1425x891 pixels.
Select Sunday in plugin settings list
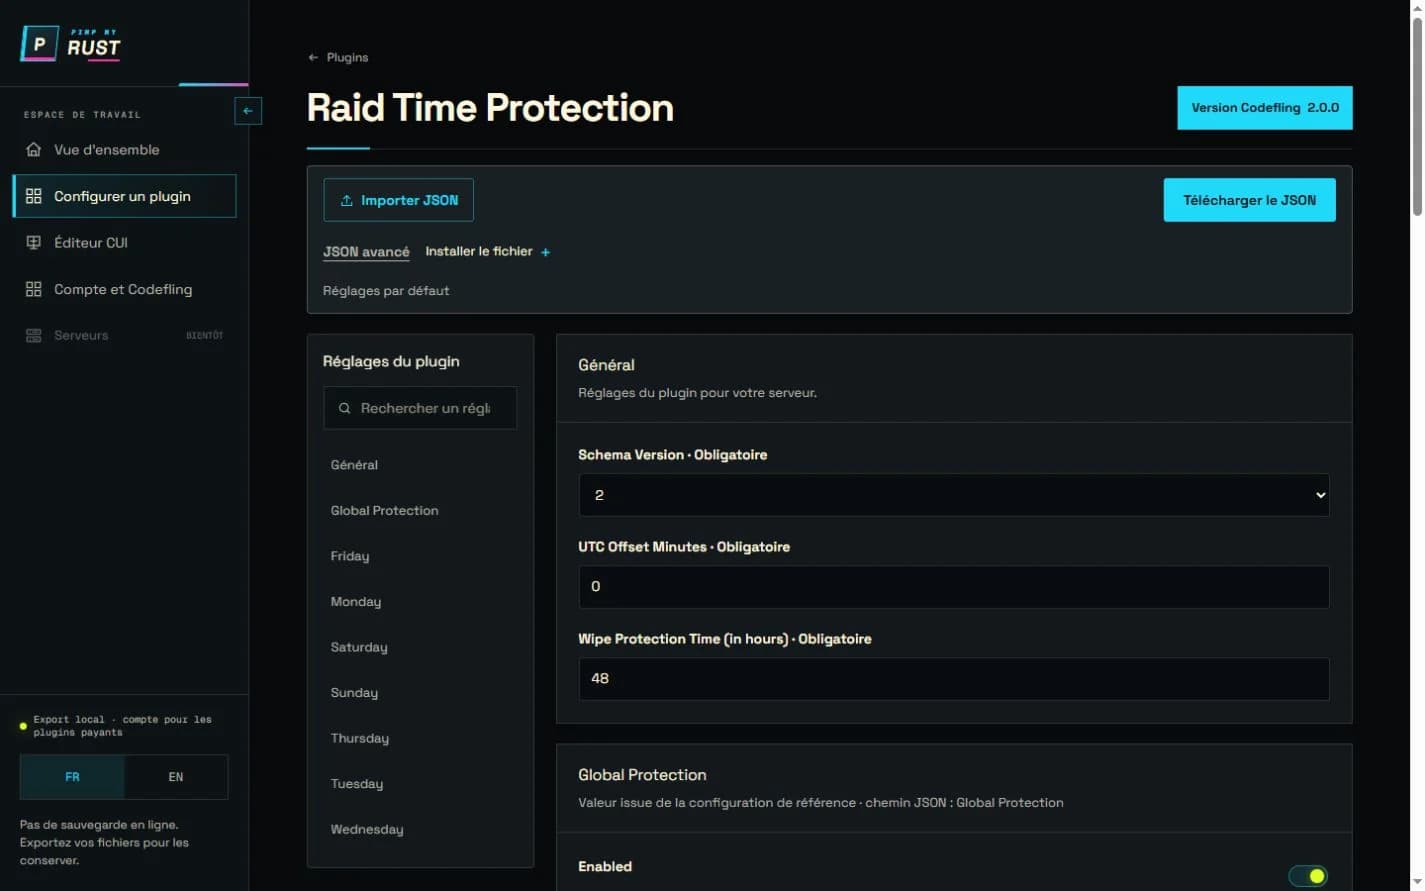point(420,693)
